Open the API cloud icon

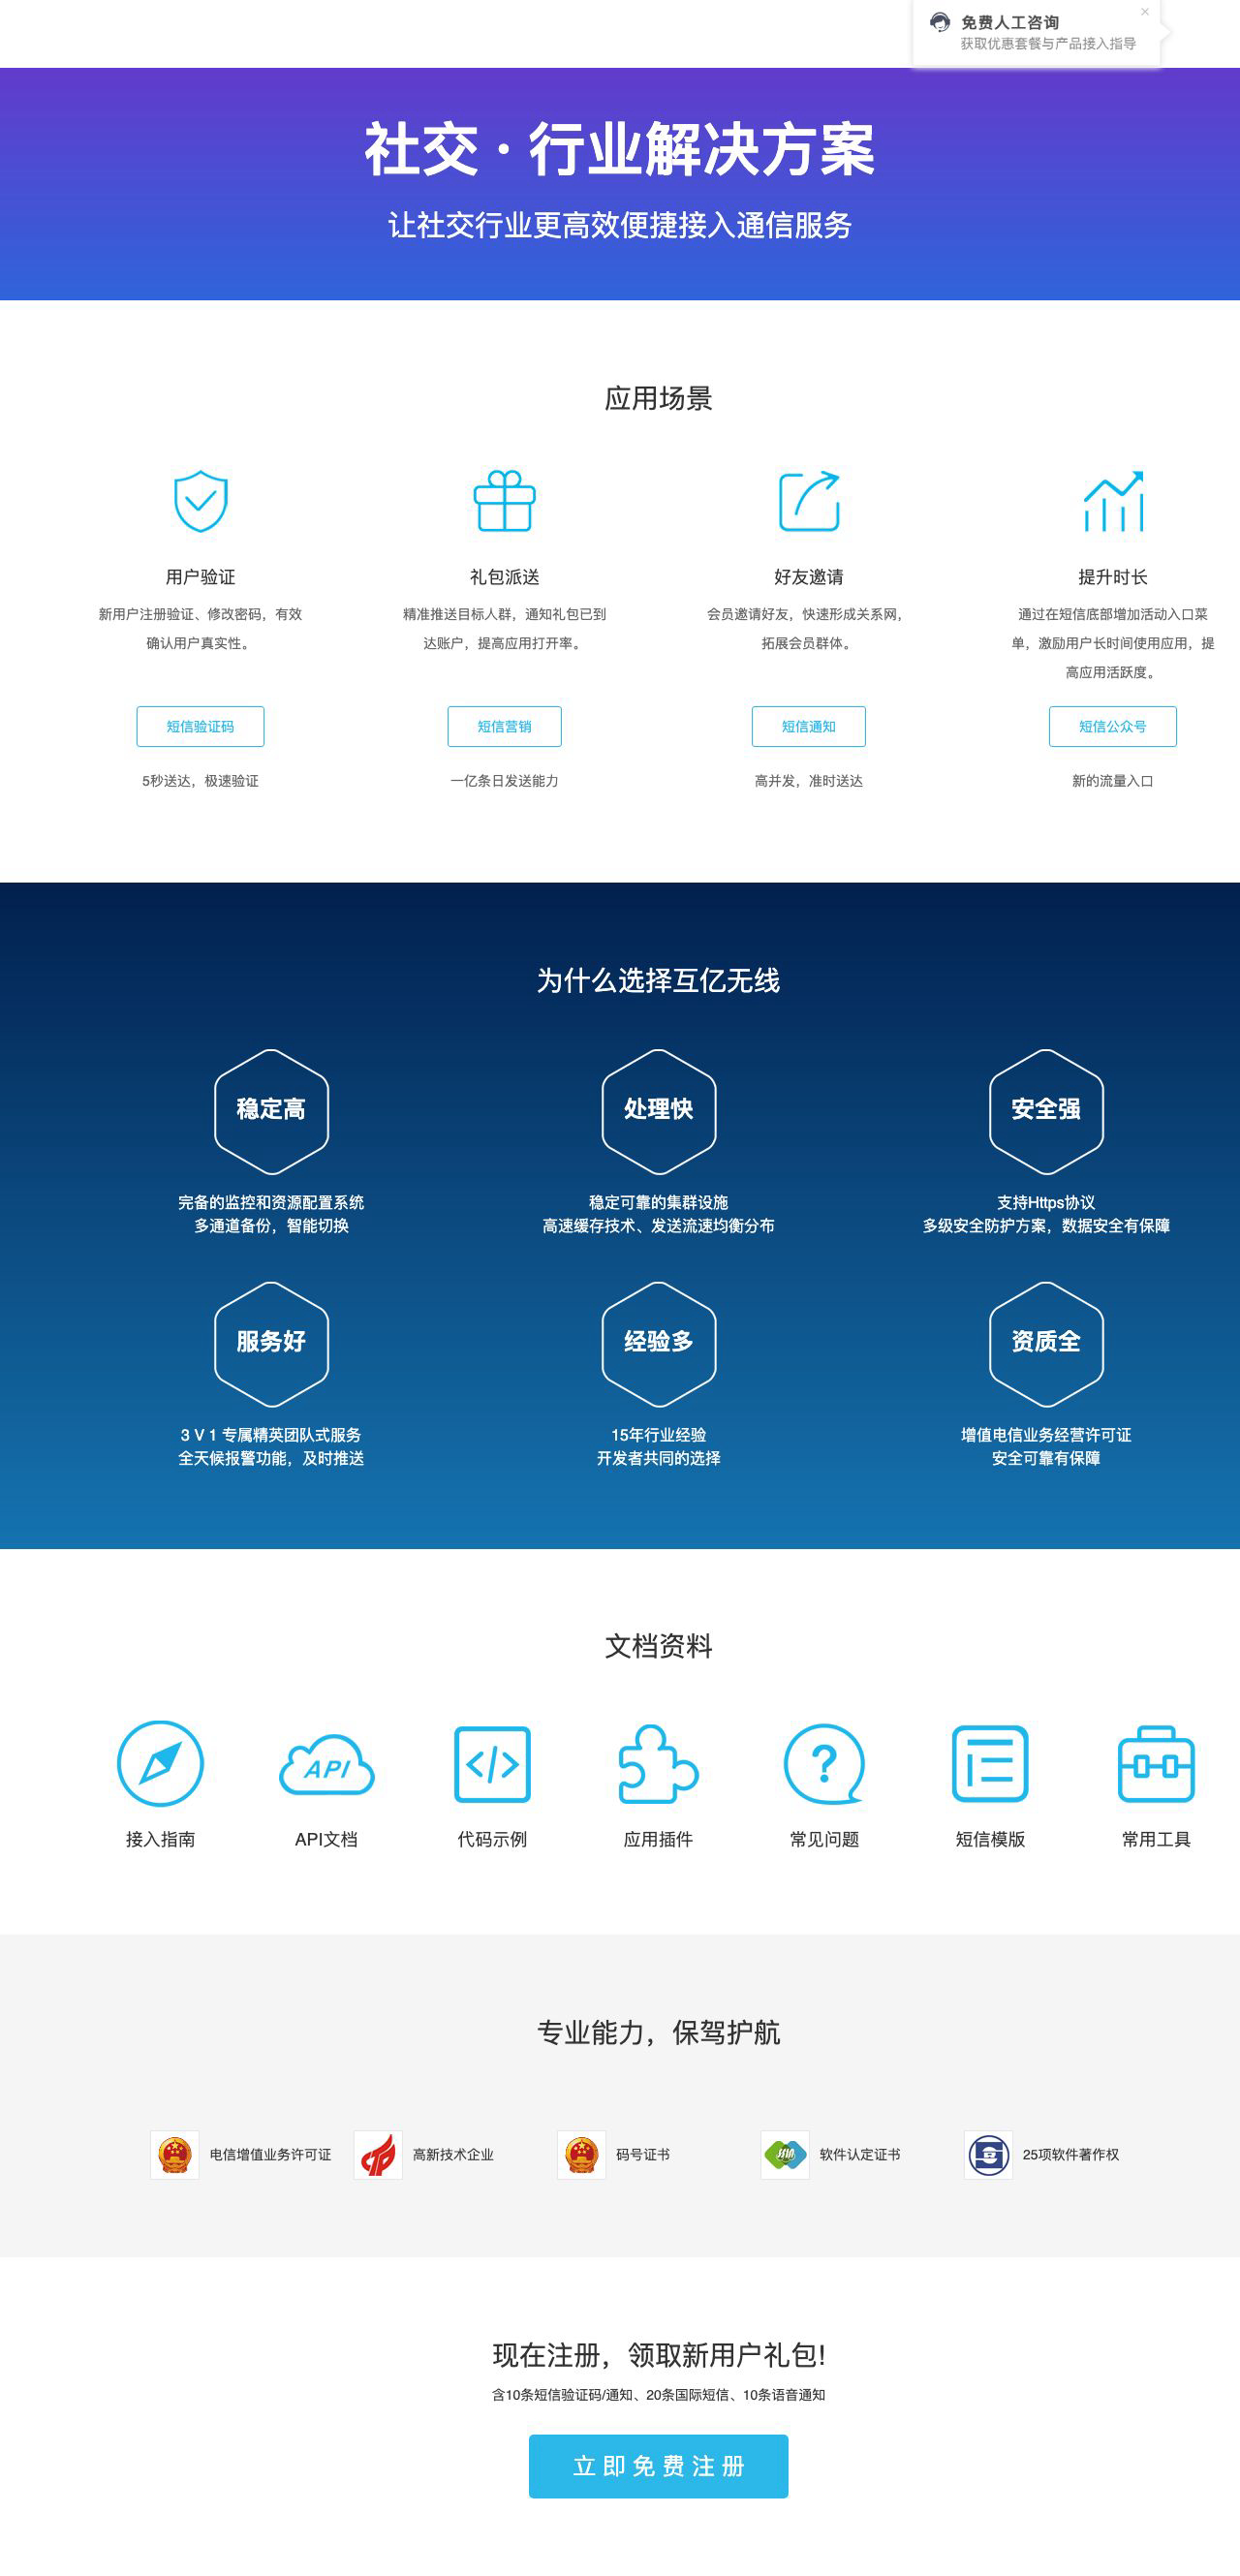[326, 1765]
